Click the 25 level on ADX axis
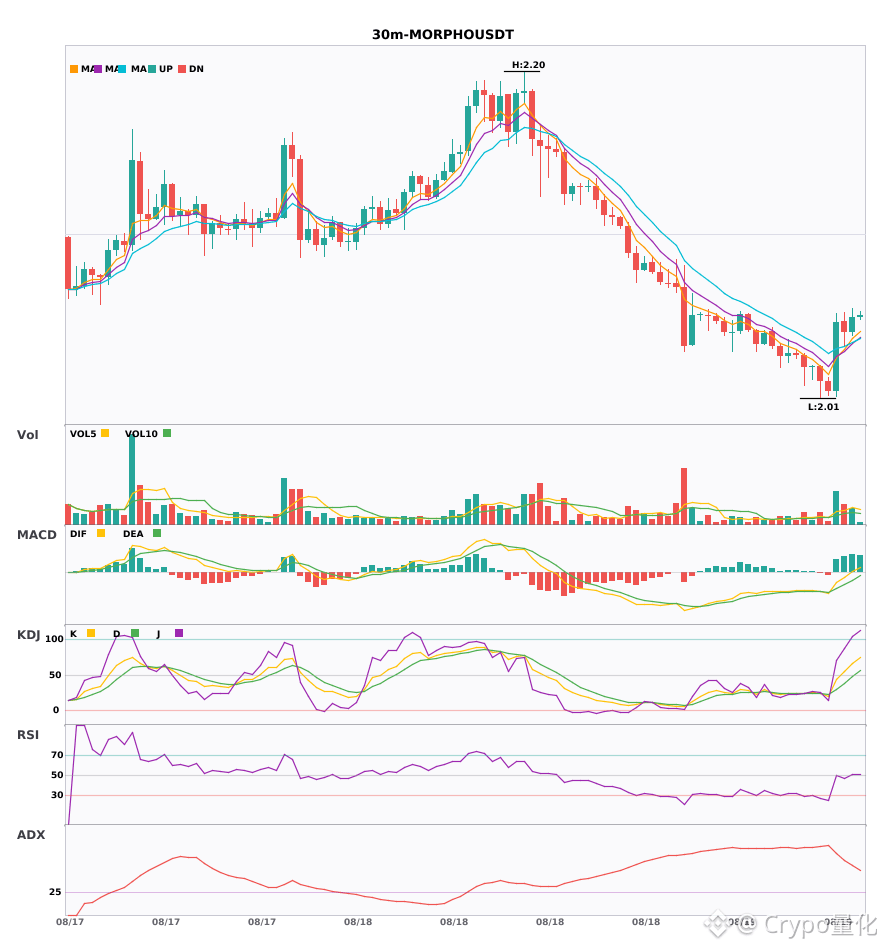Viewport: 885px width, 950px height. (x=55, y=892)
